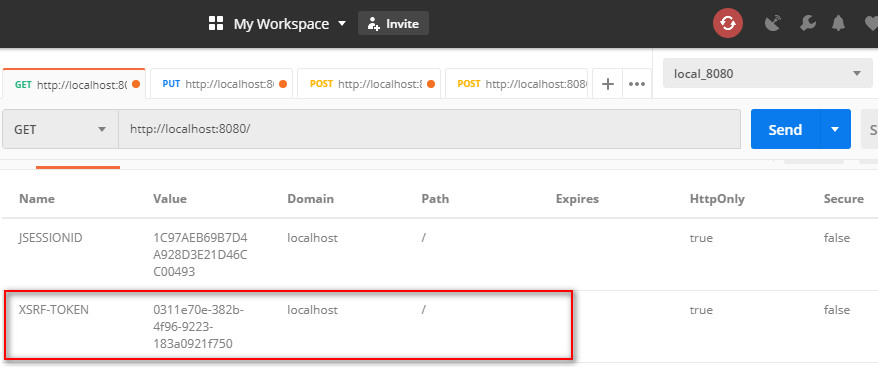Click the Send button
The width and height of the screenshot is (878, 367).
pyautogui.click(x=785, y=129)
